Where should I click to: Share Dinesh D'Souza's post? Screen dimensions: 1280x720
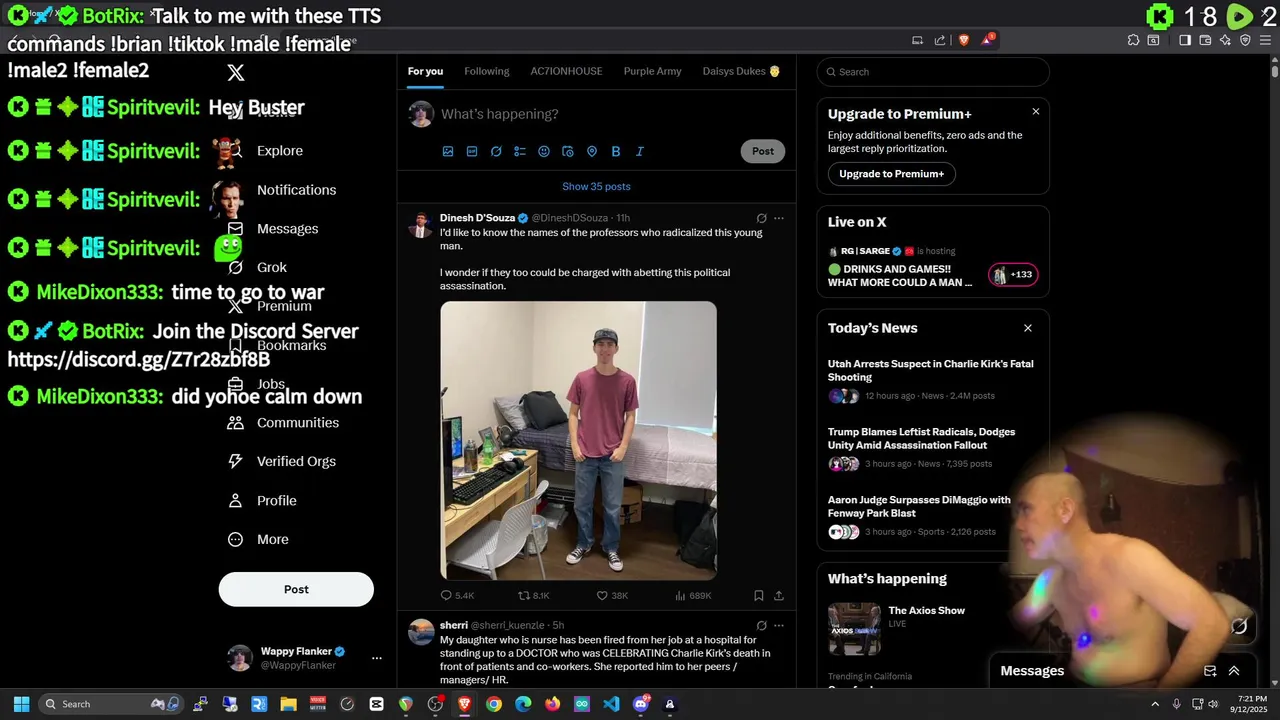[x=779, y=595]
